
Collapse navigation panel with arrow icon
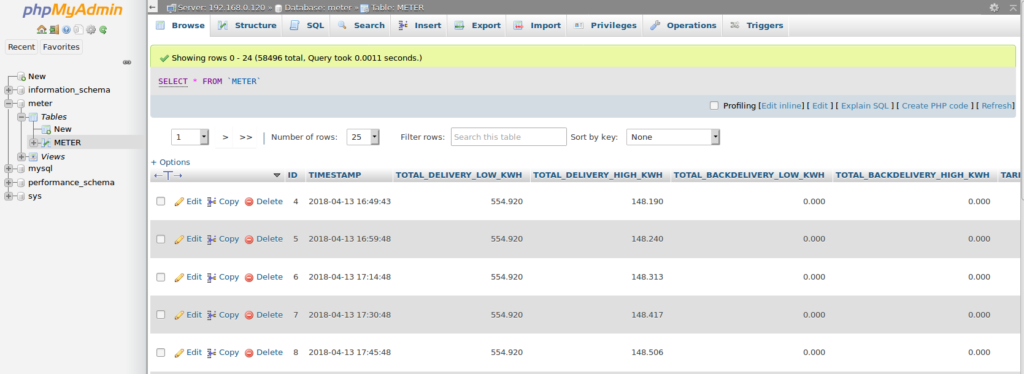tap(152, 7)
